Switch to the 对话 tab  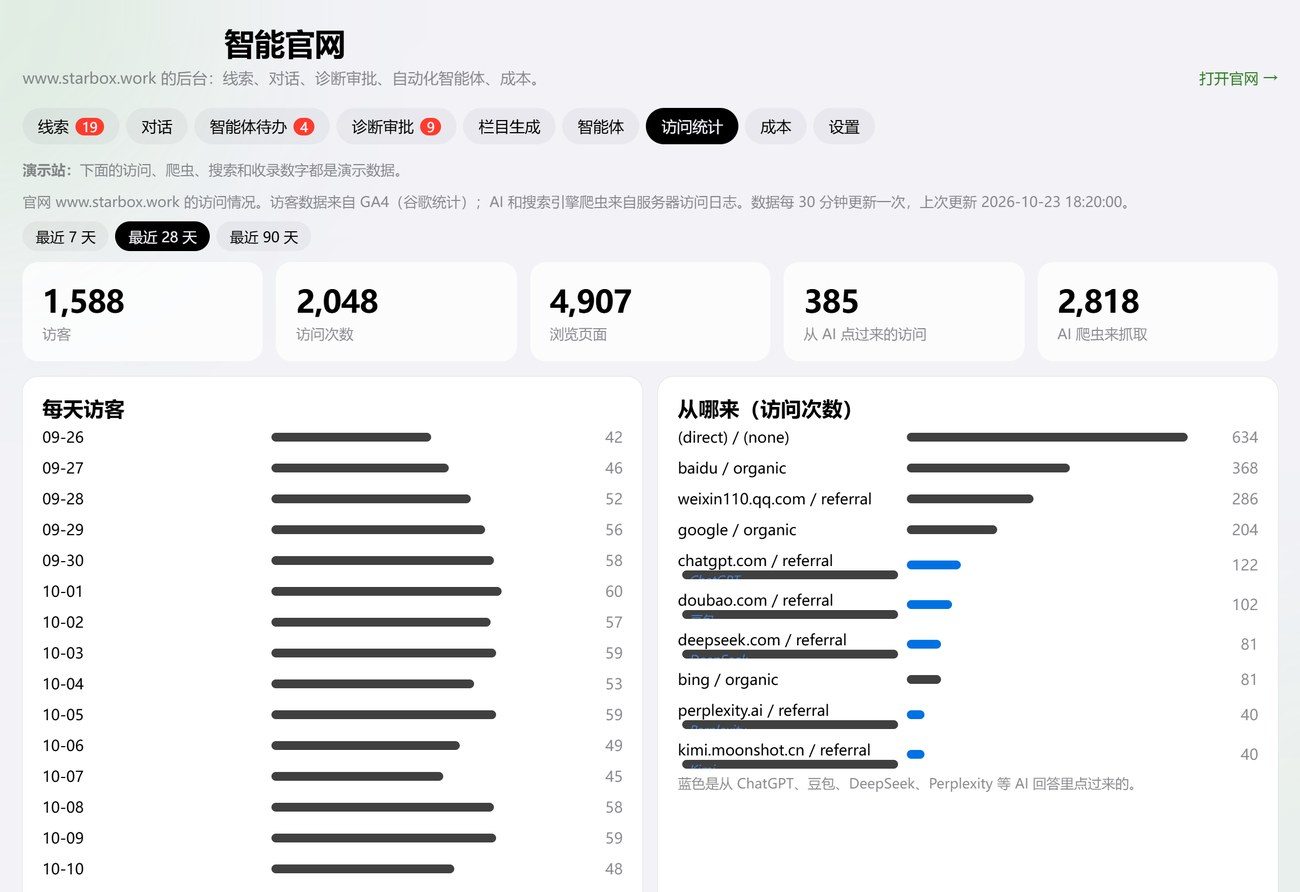click(x=156, y=127)
